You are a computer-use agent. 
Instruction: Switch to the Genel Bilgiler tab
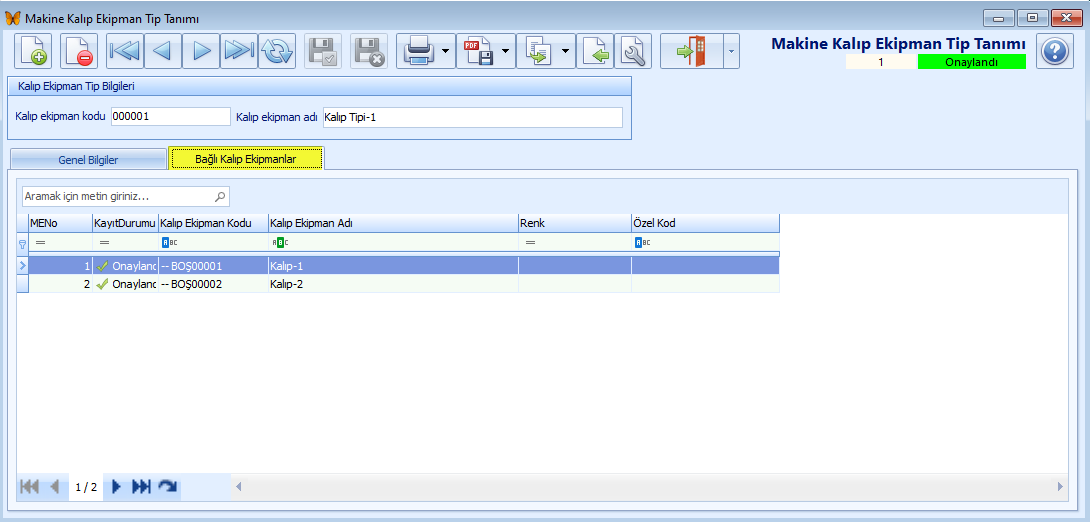(x=88, y=159)
